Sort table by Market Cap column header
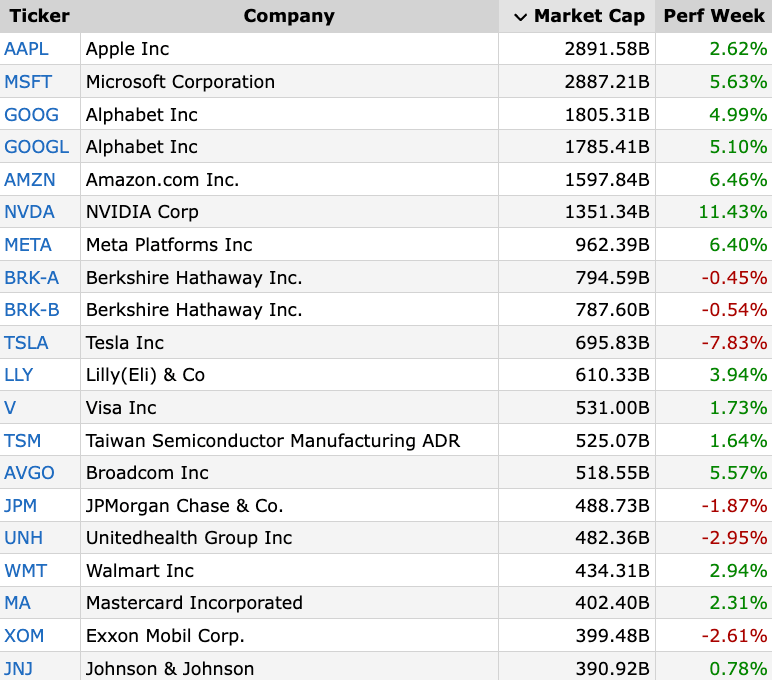This screenshot has width=772, height=680. coord(582,16)
